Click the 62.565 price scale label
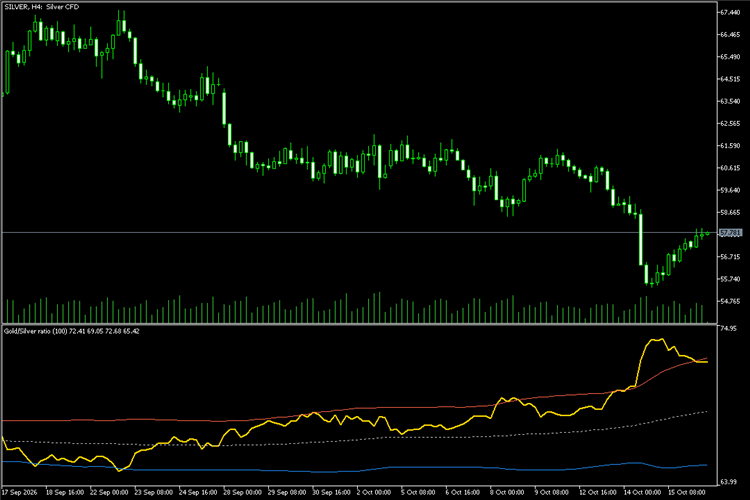This screenshot has height=500, width=750. (730, 123)
